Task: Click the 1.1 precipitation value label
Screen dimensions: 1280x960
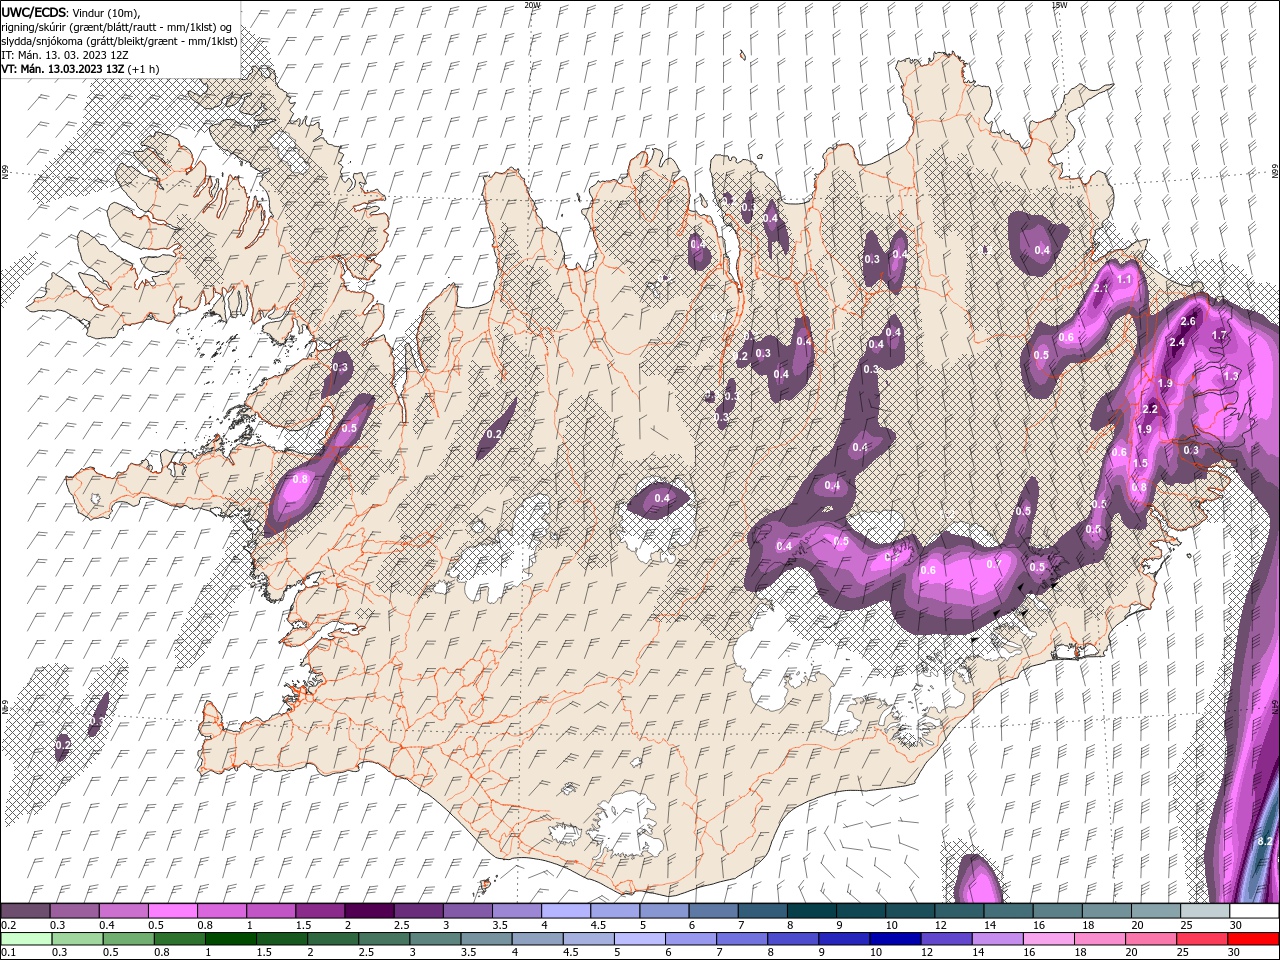Action: (x=1124, y=280)
